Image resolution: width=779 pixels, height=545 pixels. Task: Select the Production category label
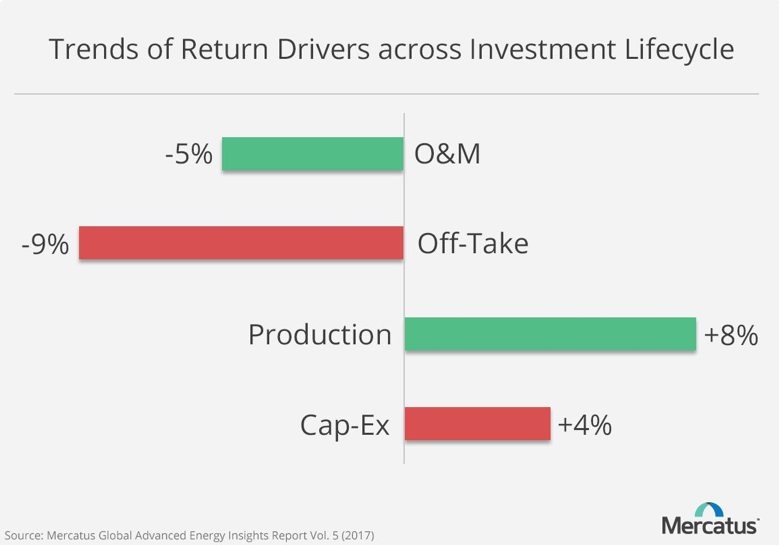pos(320,334)
